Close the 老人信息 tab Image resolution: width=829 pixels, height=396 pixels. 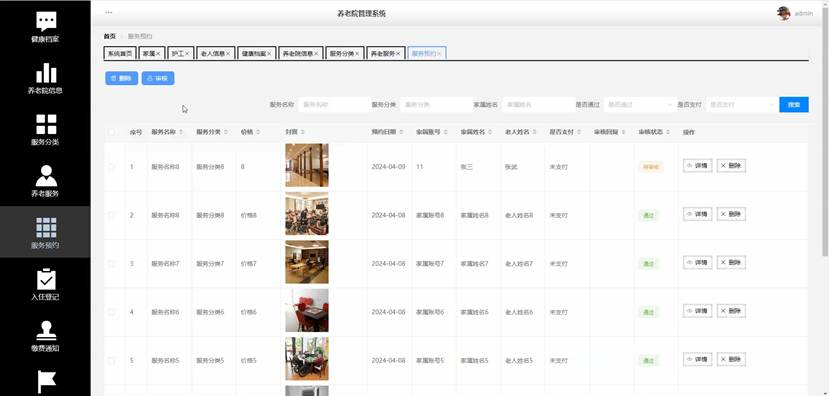pyautogui.click(x=228, y=54)
